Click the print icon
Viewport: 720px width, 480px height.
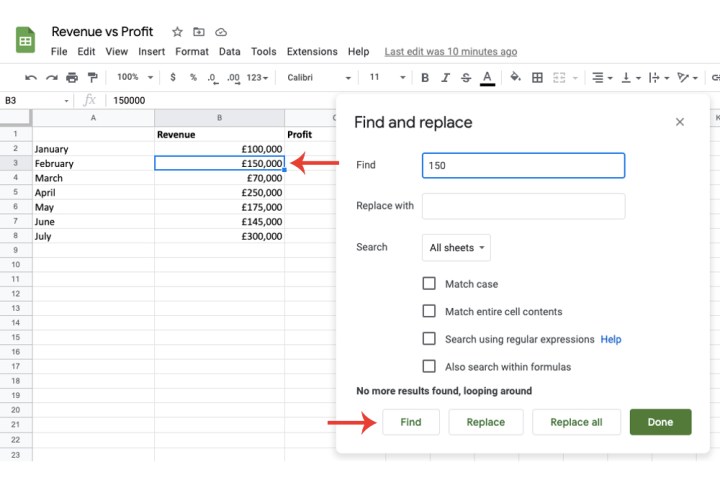72,78
